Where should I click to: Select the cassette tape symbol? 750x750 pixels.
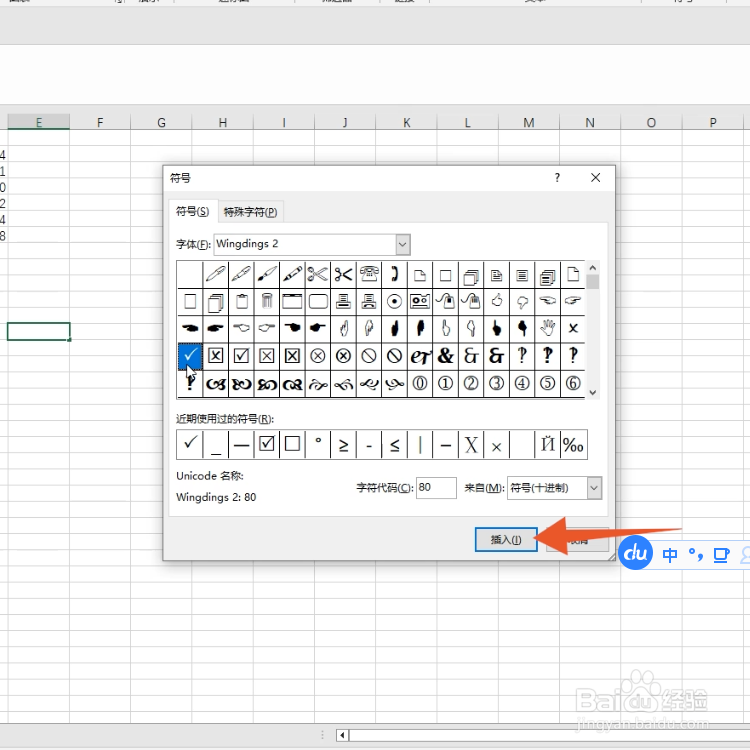pyautogui.click(x=420, y=301)
